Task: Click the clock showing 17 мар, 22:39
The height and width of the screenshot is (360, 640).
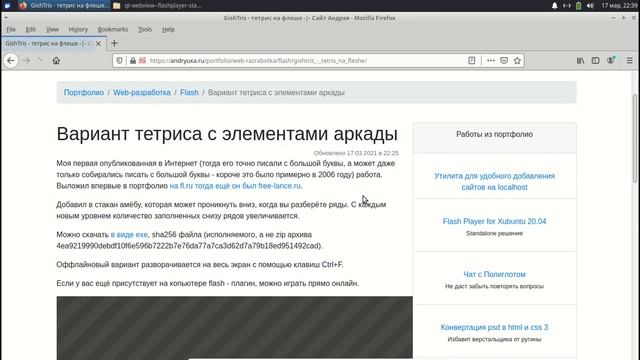Action: pos(619,6)
